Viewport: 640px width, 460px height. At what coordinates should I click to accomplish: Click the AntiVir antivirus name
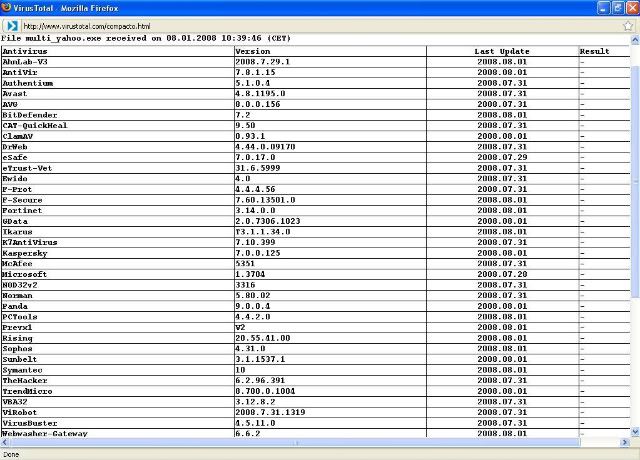pos(20,73)
